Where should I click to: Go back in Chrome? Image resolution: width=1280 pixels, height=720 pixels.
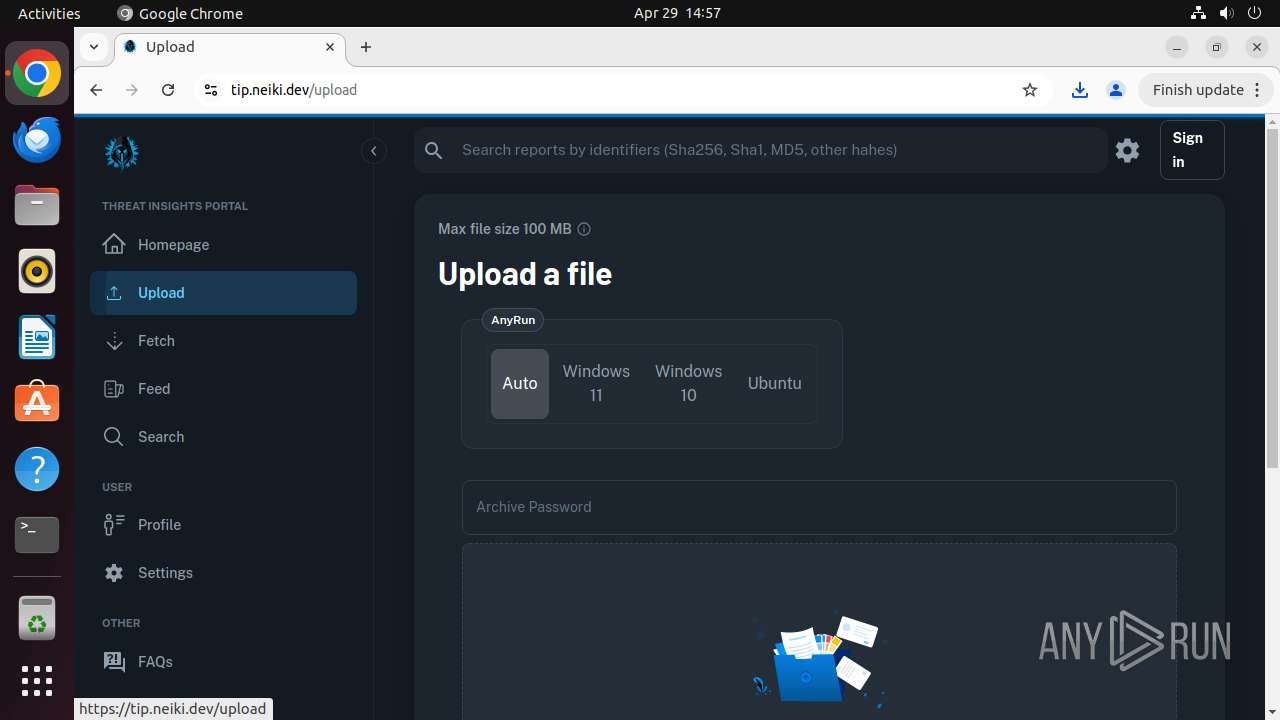[96, 90]
